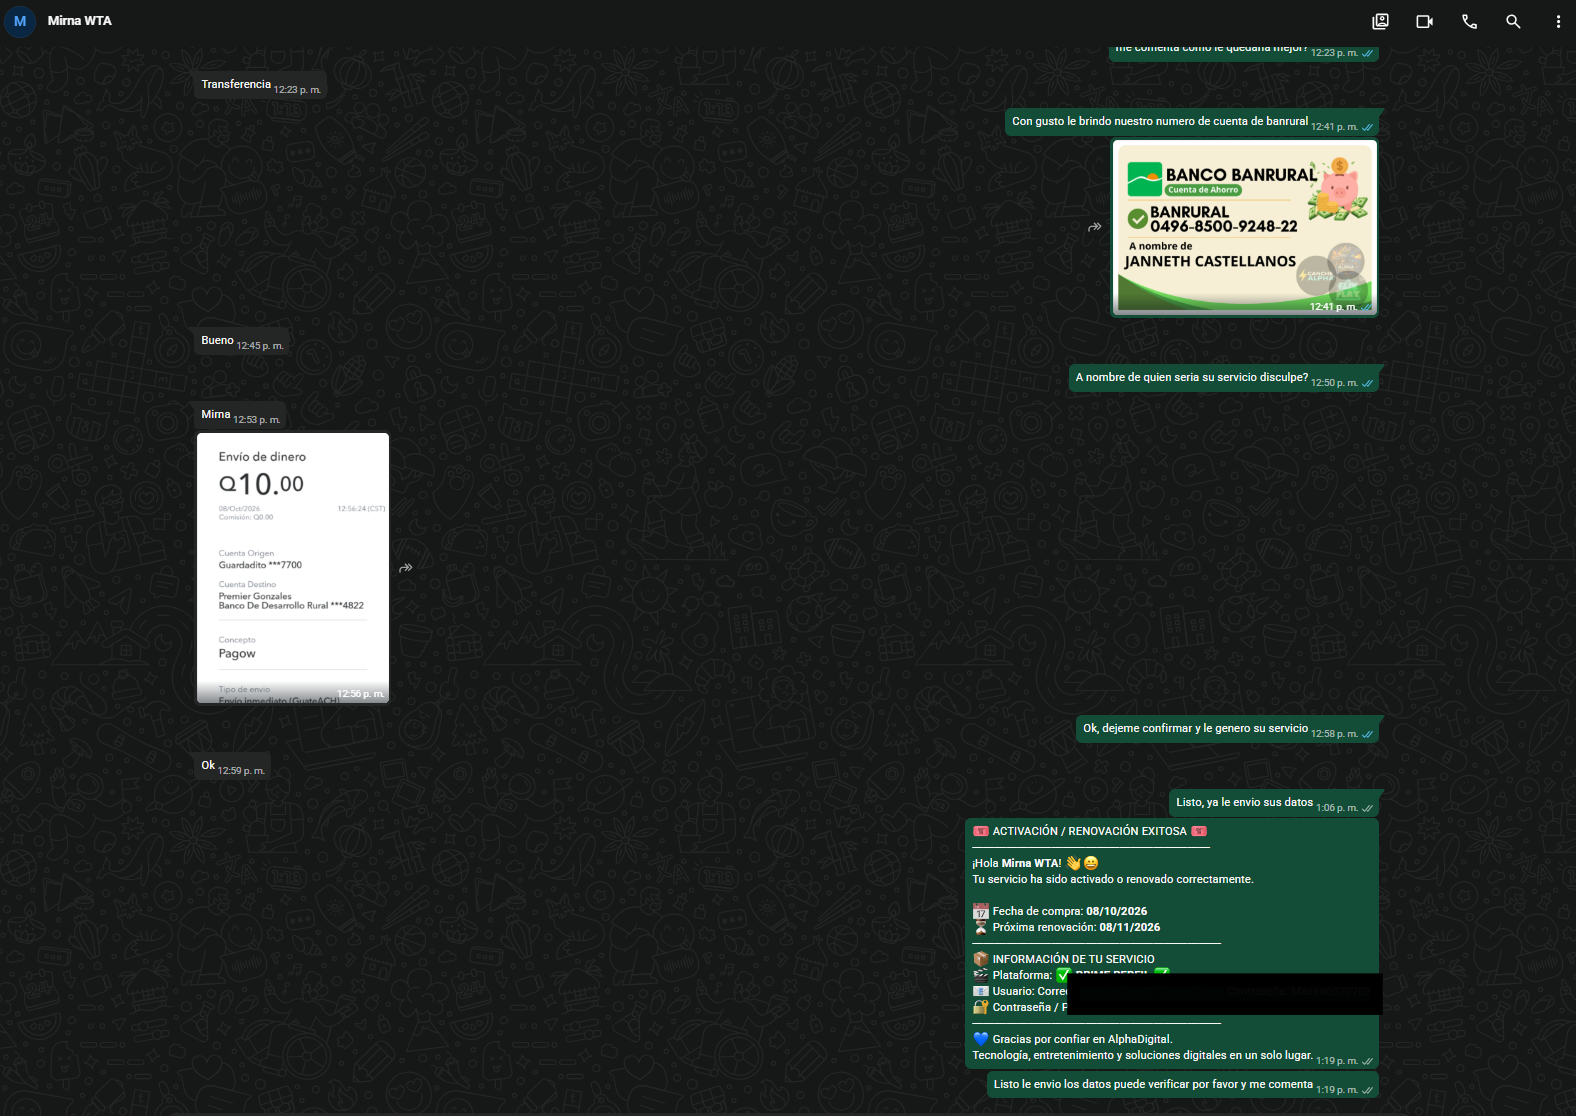Viewport: 1576px width, 1116px height.
Task: Open the Banco Banrural account image
Action: pos(1245,228)
